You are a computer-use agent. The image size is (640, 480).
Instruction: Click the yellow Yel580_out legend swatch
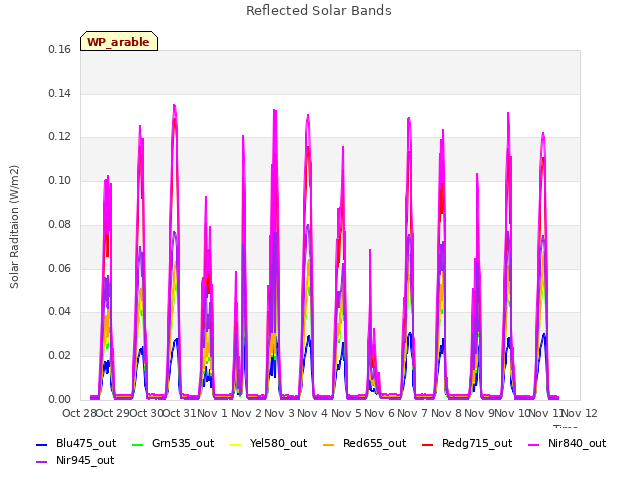236,444
